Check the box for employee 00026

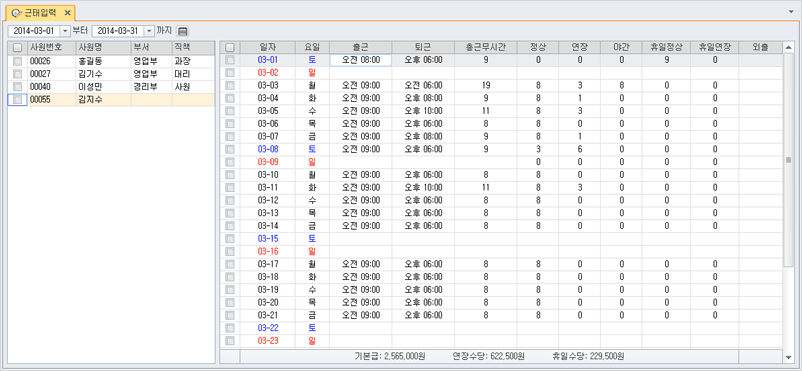17,61
